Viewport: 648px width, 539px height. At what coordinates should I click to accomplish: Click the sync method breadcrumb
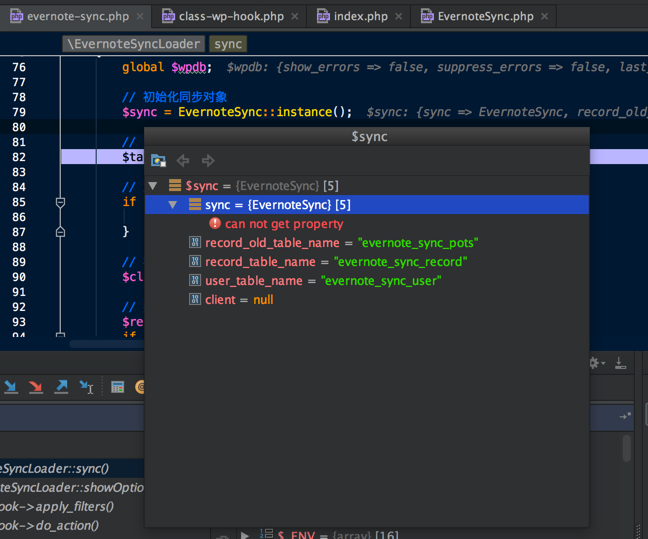pyautogui.click(x=228, y=44)
